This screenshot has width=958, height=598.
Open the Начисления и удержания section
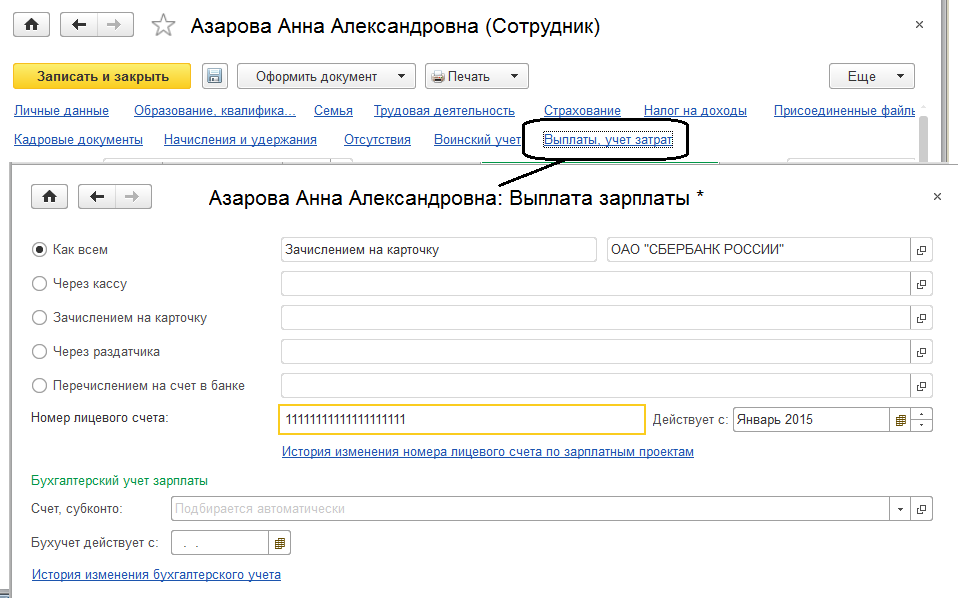point(240,140)
